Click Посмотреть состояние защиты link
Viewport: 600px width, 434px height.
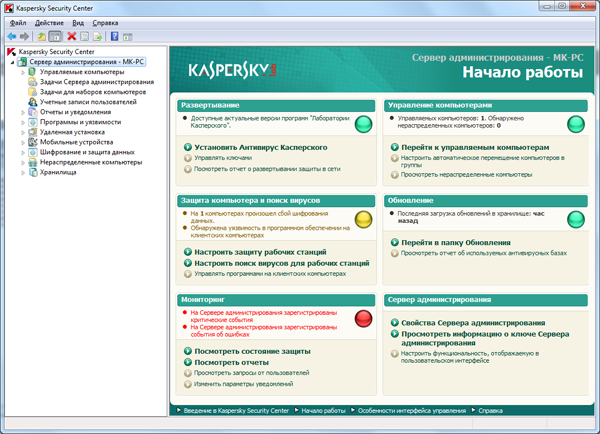(x=252, y=351)
